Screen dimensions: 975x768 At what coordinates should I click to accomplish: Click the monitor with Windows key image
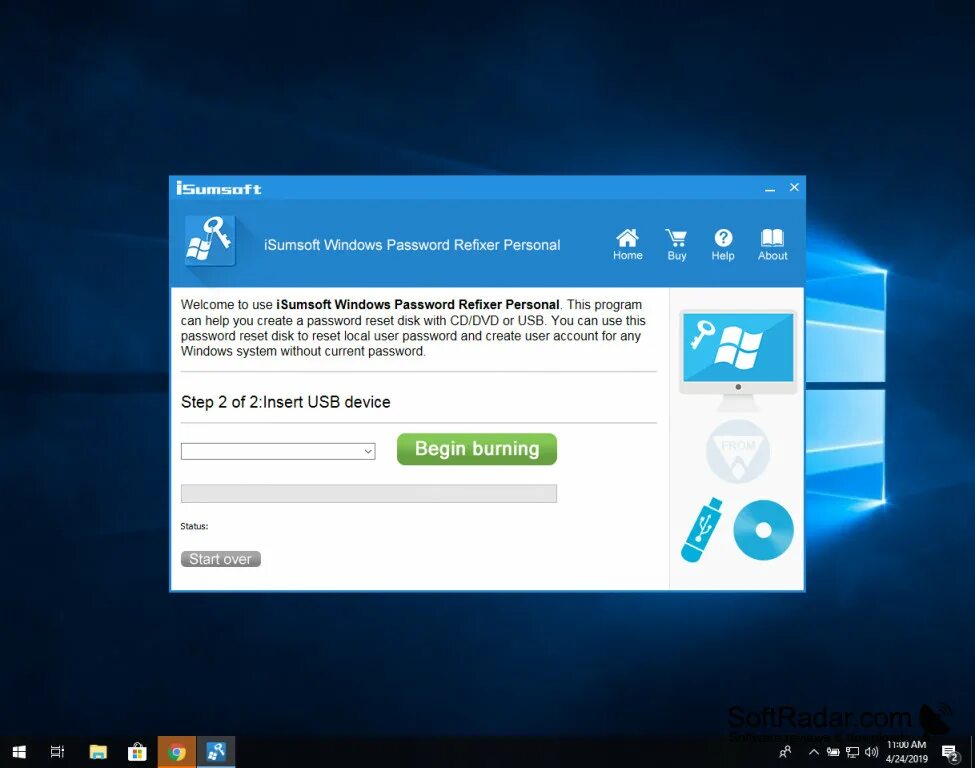(x=738, y=360)
